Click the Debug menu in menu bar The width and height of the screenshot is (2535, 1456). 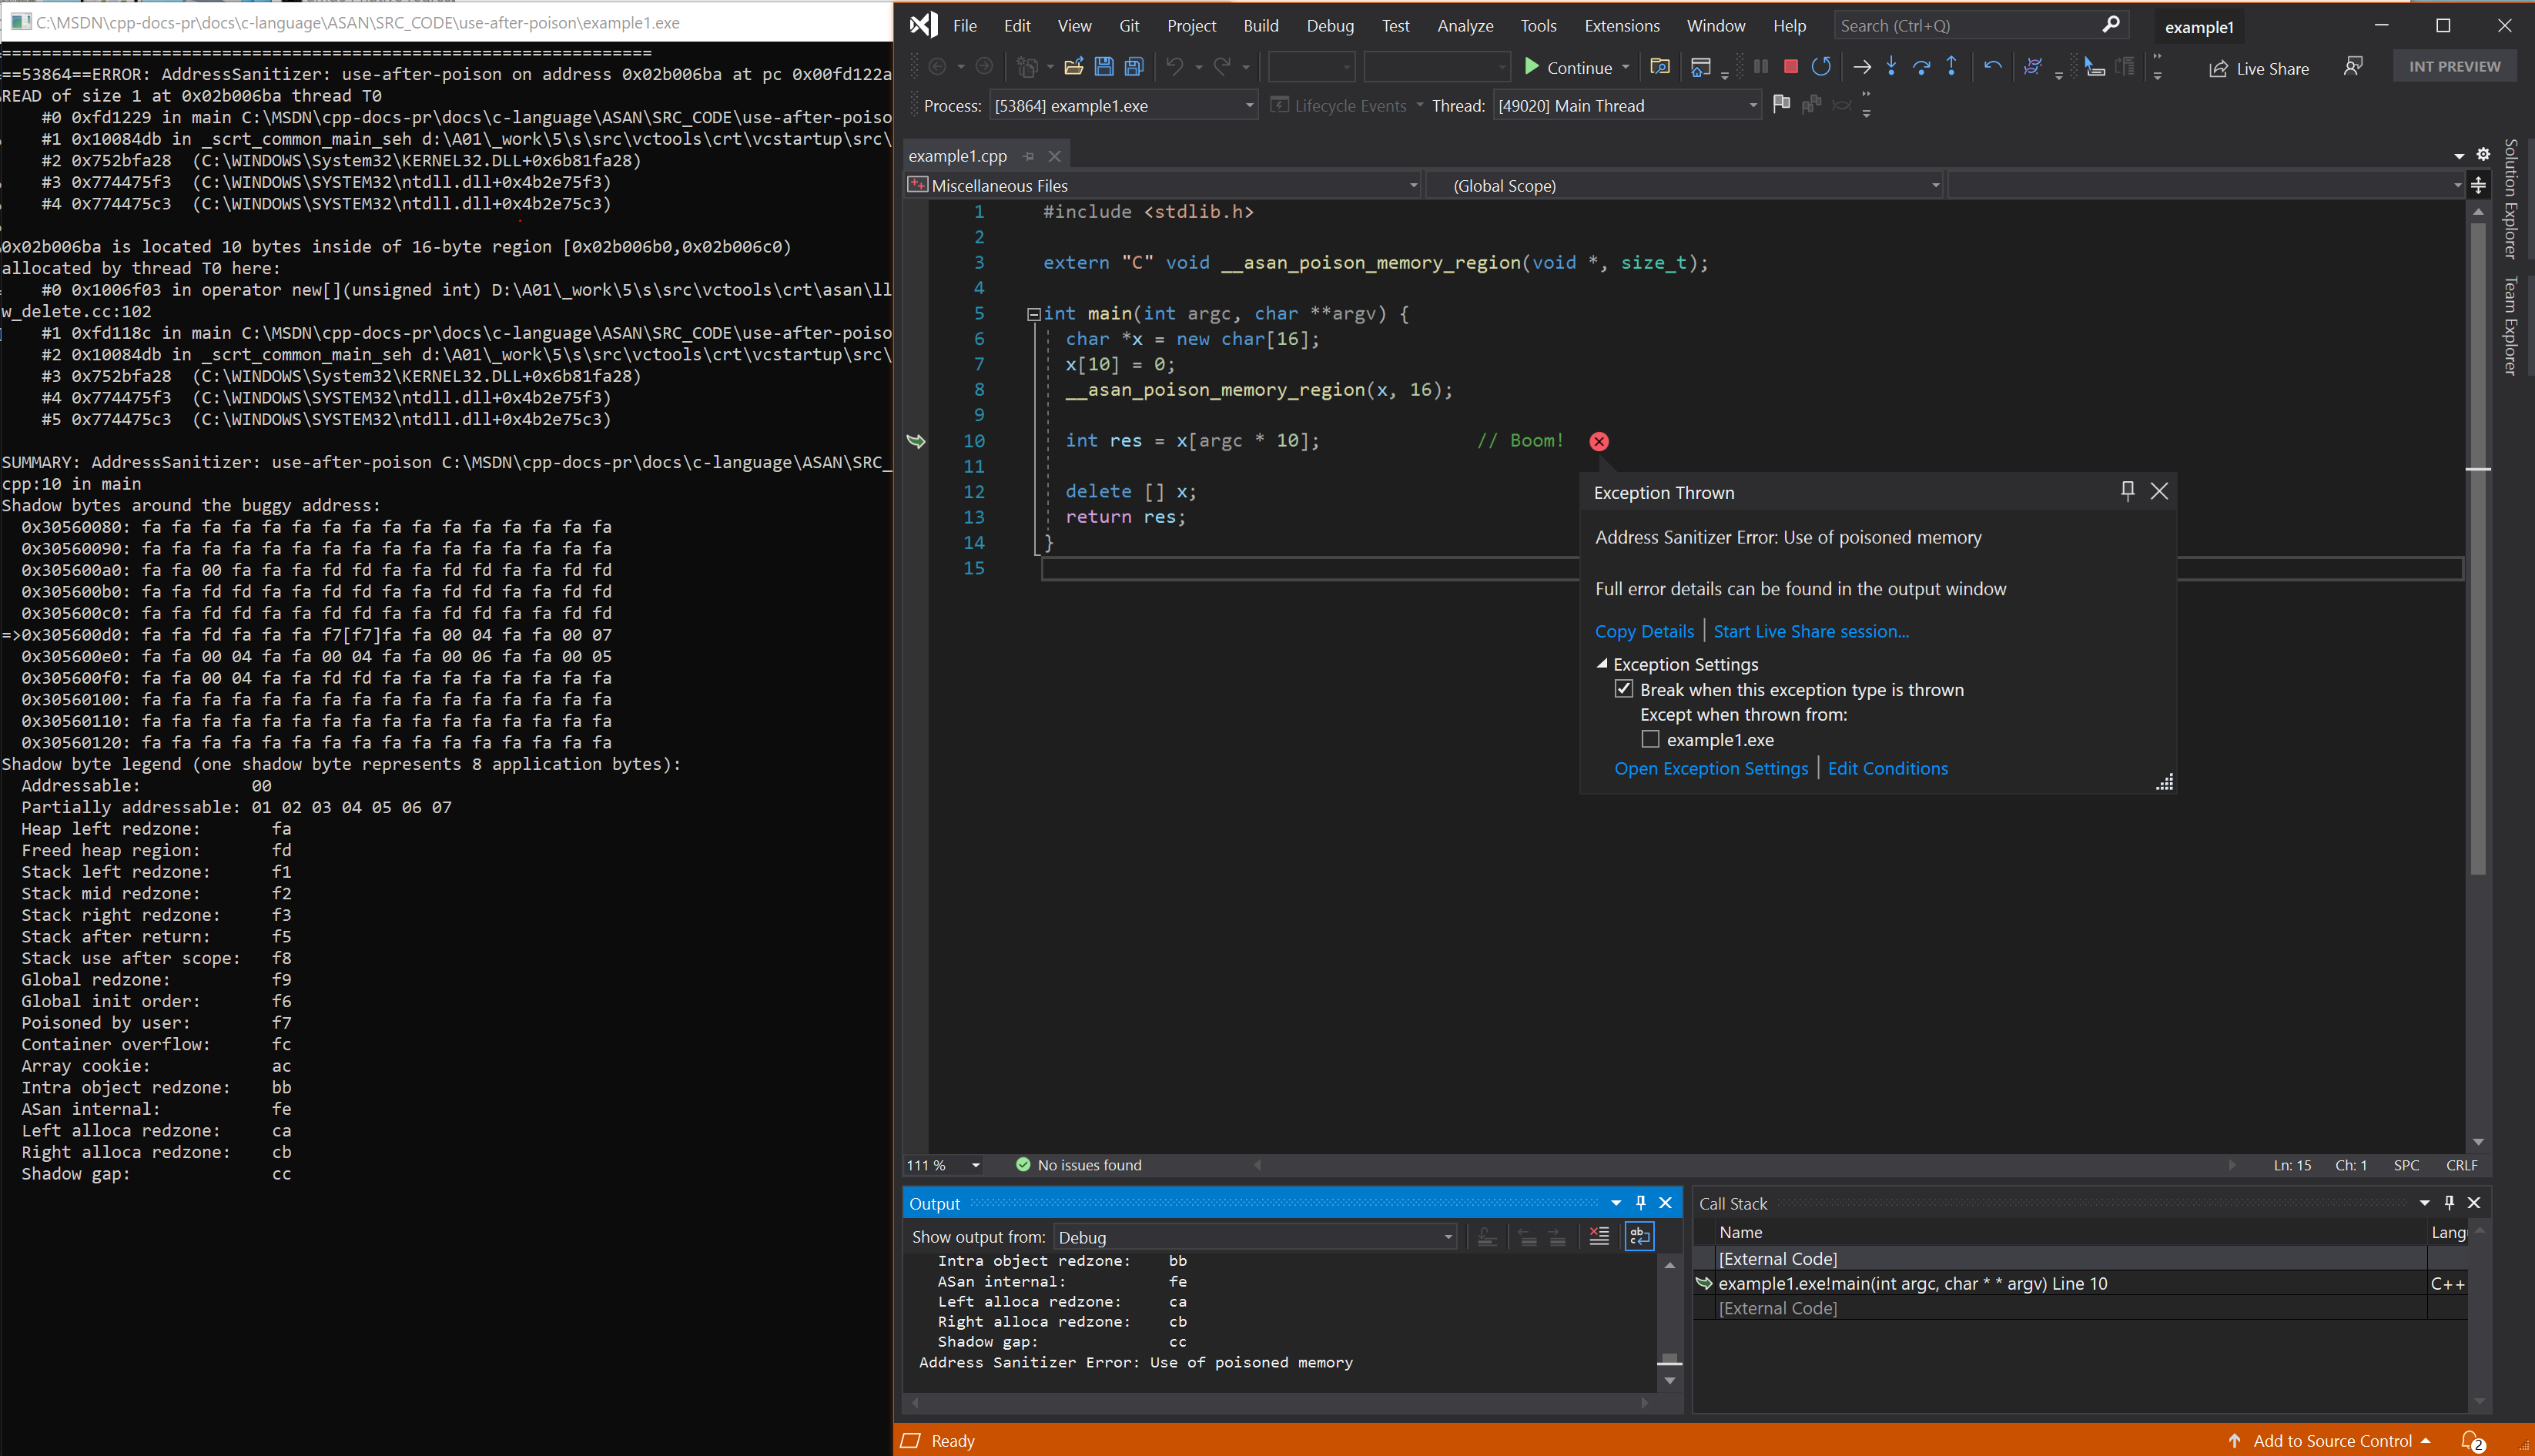tap(1330, 25)
